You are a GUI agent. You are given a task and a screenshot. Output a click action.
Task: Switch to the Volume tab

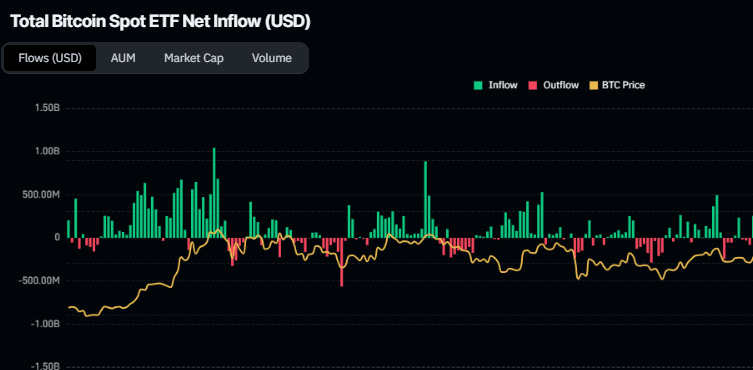(271, 58)
